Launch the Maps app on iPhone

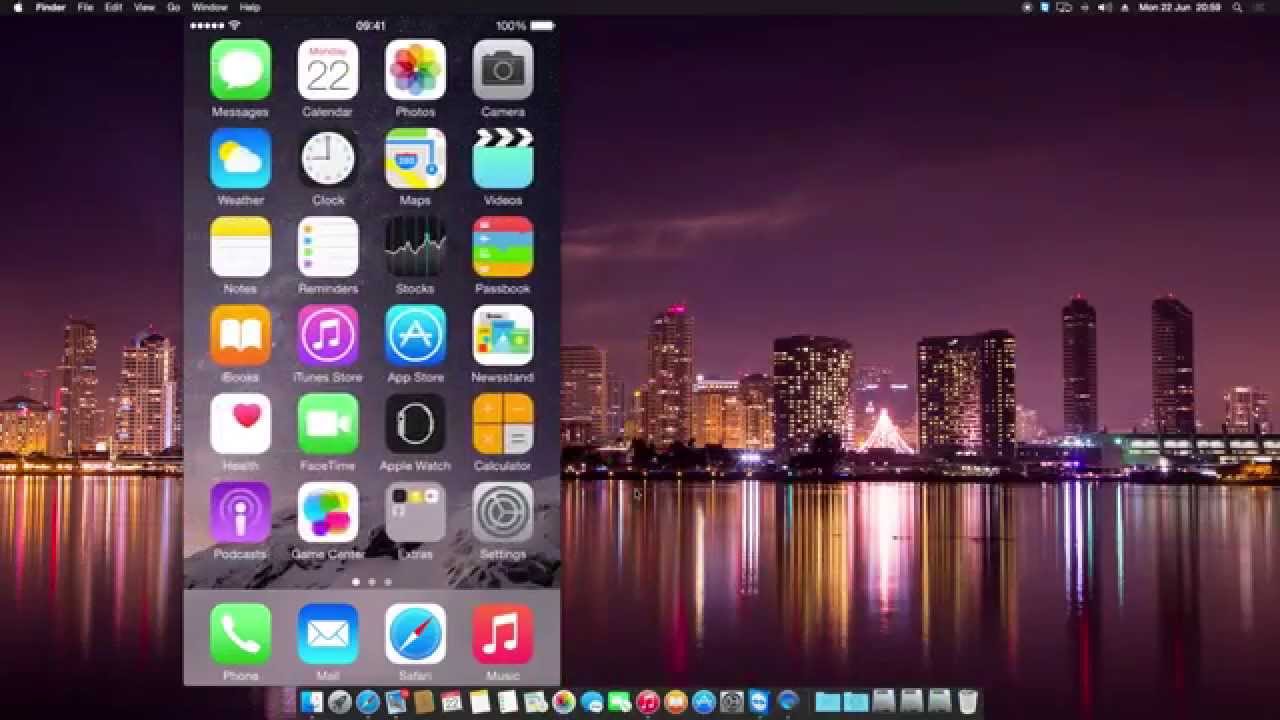click(x=415, y=158)
